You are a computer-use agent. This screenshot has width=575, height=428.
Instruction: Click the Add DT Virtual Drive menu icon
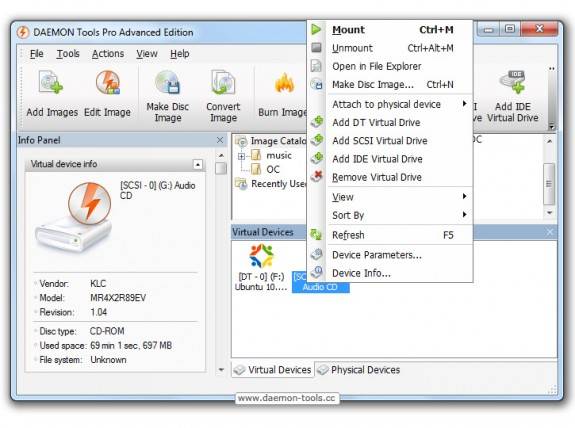point(317,122)
